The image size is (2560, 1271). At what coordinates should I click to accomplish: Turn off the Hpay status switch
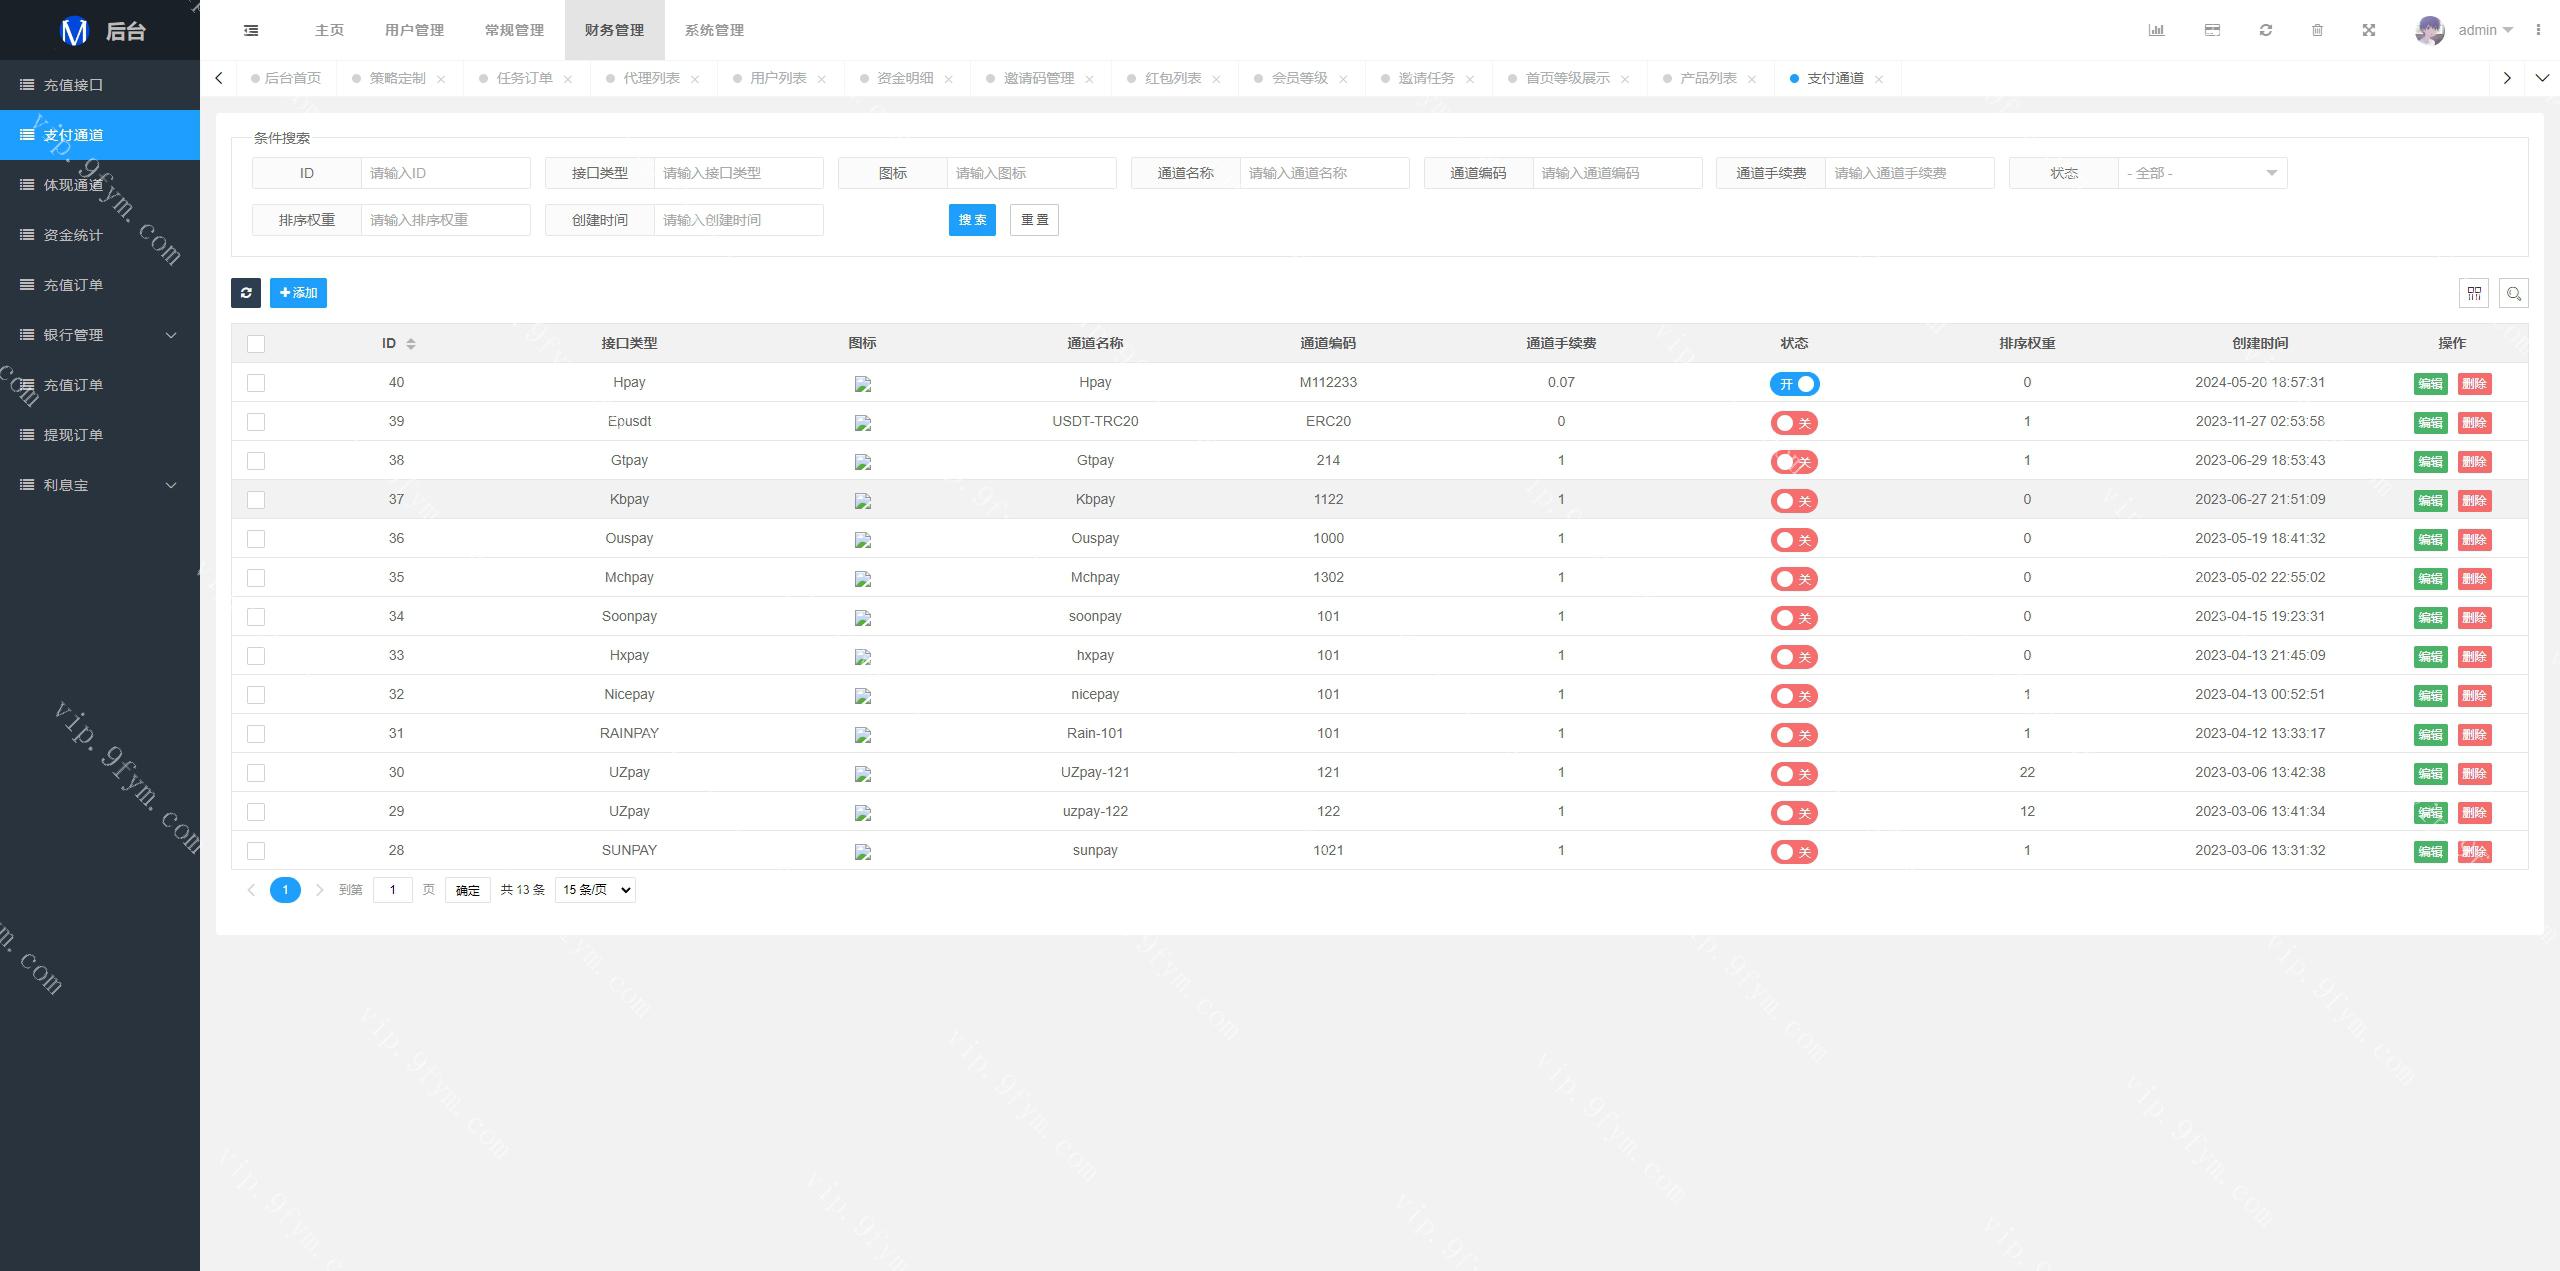click(x=1794, y=384)
